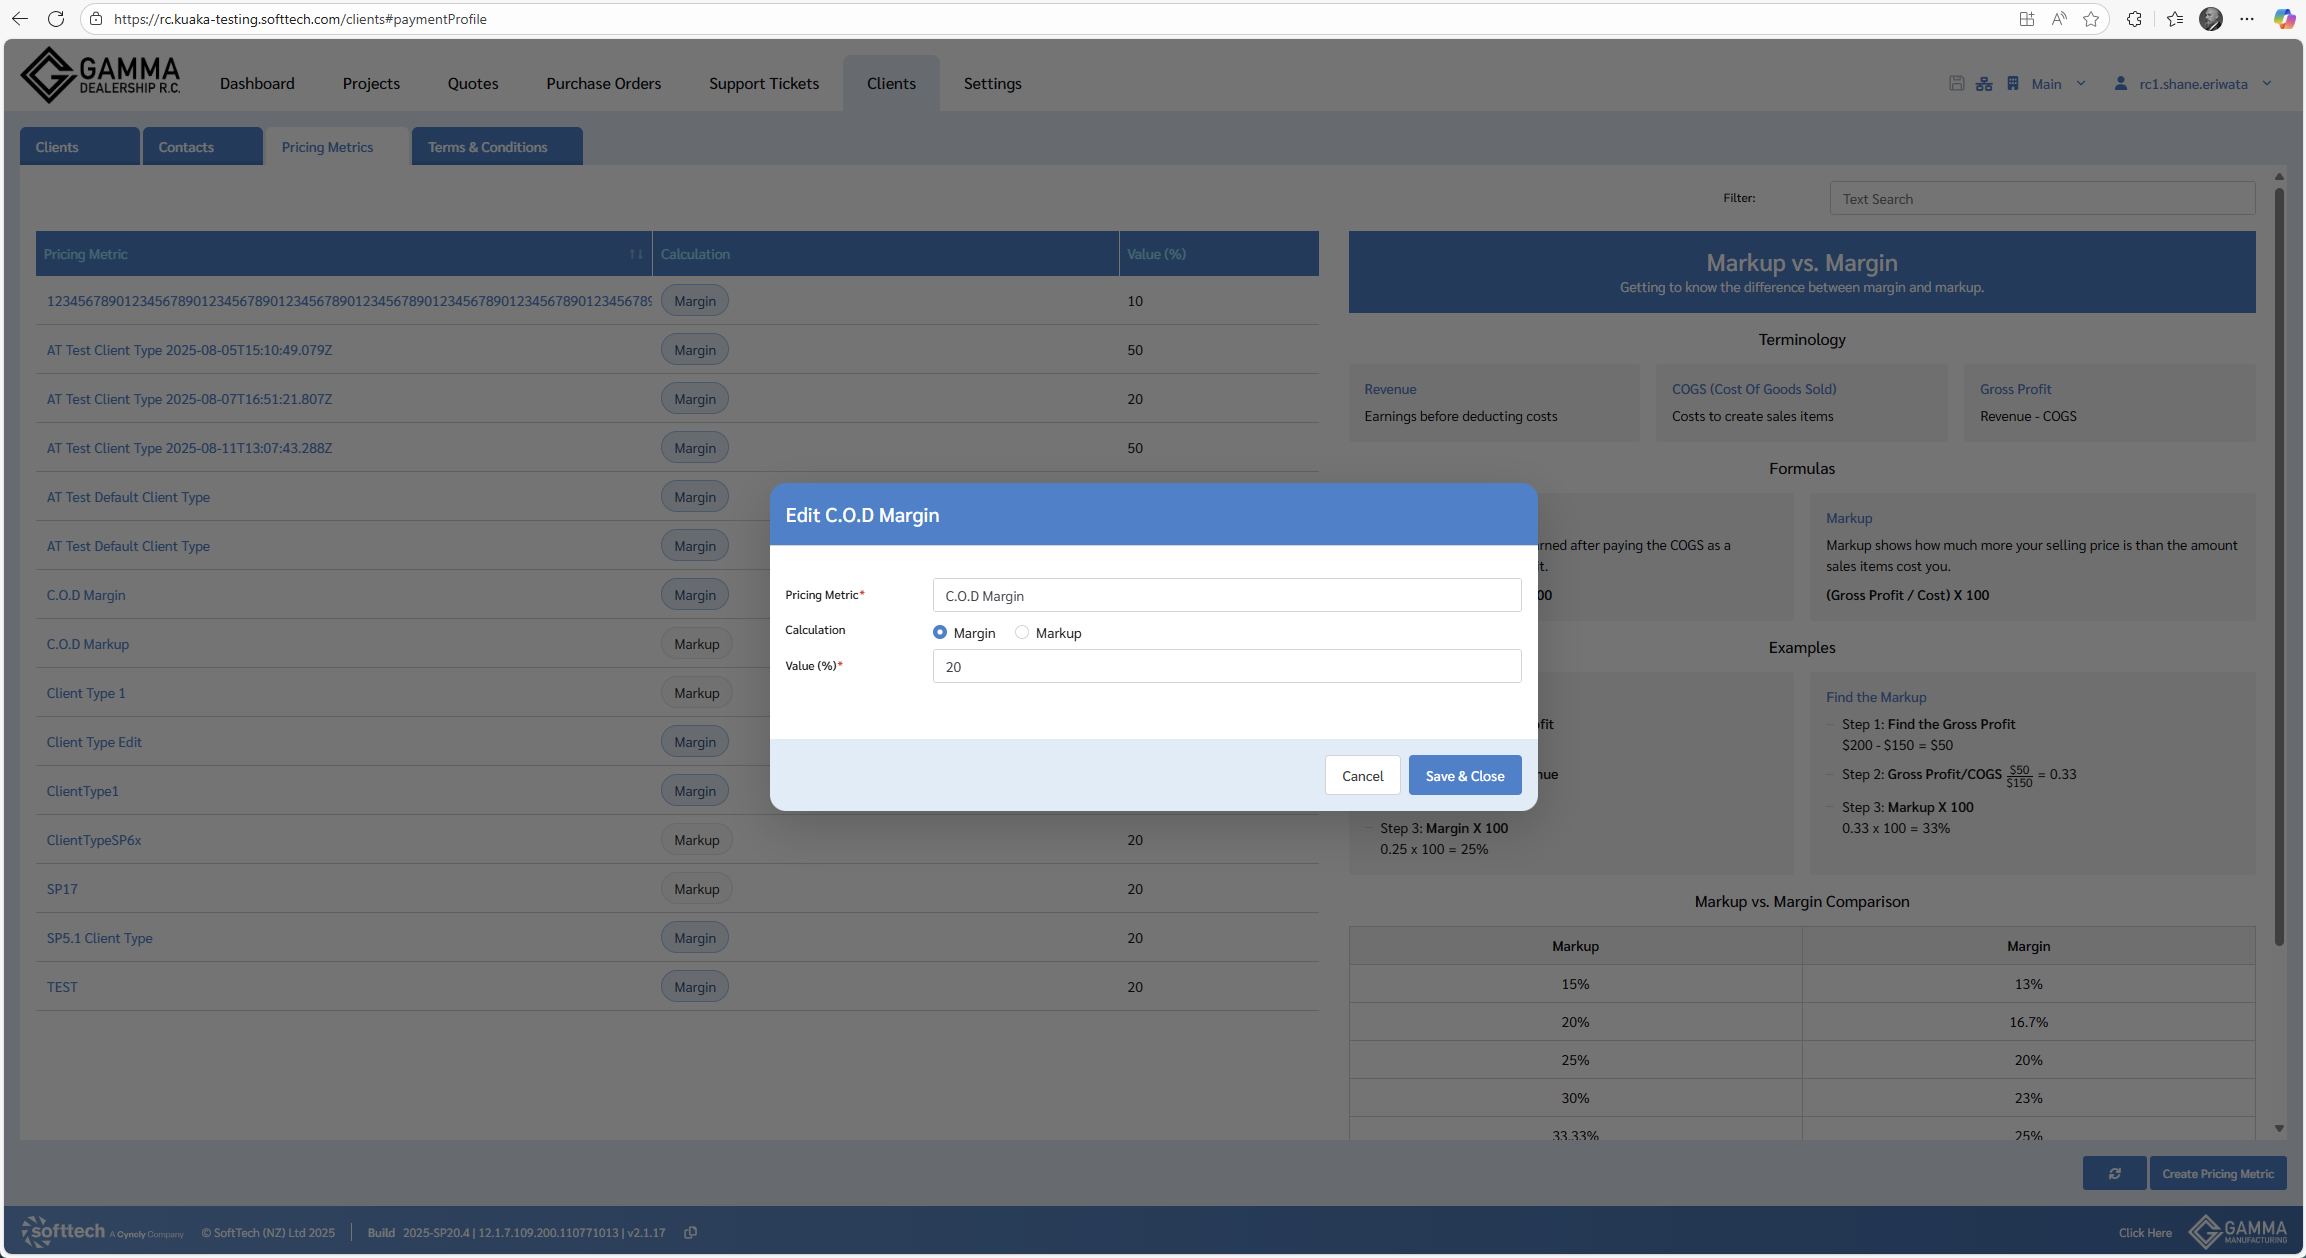Screen dimensions: 2306x1258
Task: Open the rc1.shane.eriwata user menu
Action: click(x=2193, y=84)
